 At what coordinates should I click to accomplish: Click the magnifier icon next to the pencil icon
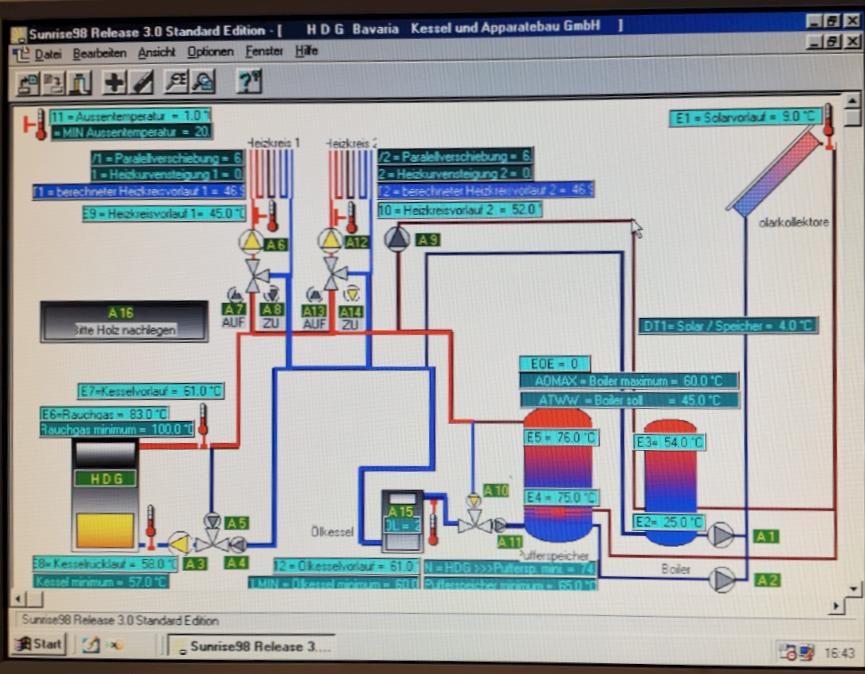tap(177, 82)
